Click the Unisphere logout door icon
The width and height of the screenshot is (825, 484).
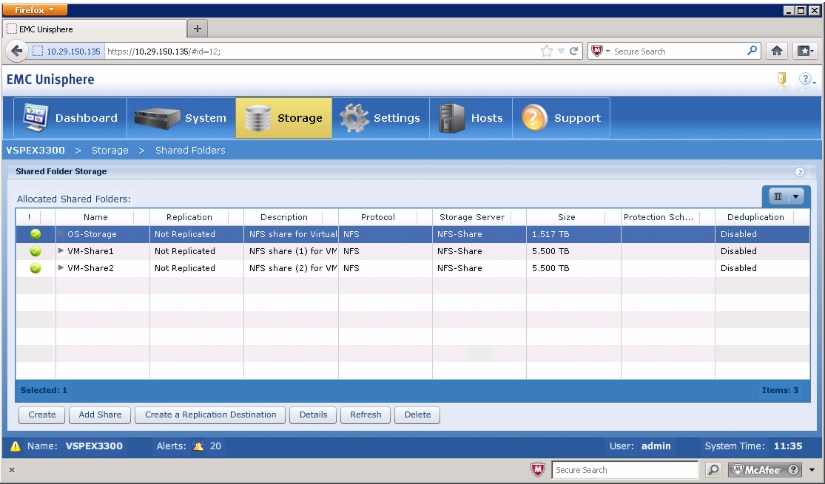781,79
